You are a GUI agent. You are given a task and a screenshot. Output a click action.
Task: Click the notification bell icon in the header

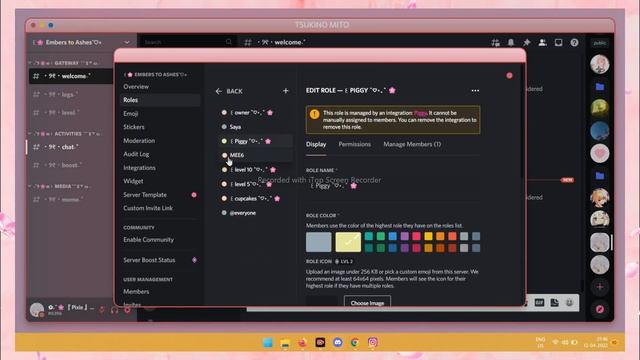tap(511, 42)
